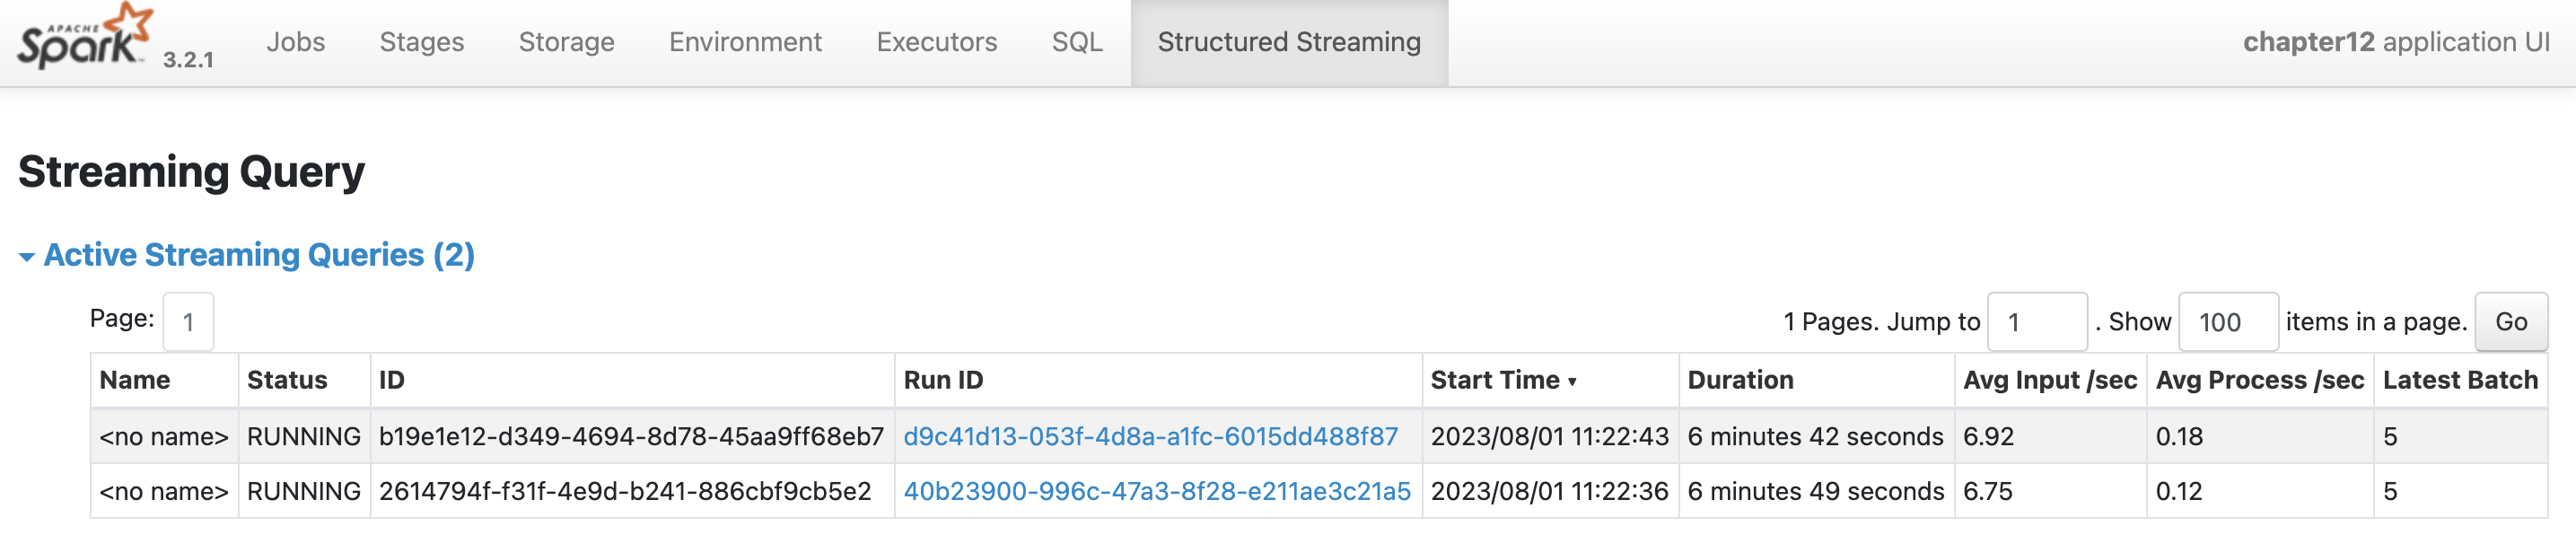2576x535 pixels.
Task: Open run ID starting with d9c41d13
Action: tap(1150, 436)
